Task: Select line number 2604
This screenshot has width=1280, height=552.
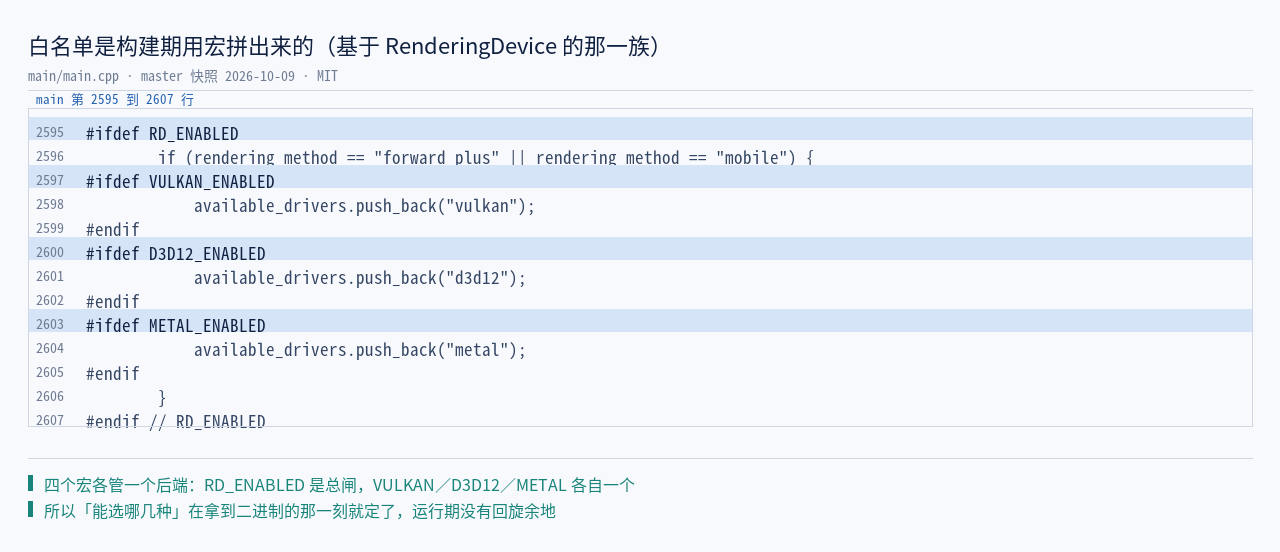Action: point(50,349)
